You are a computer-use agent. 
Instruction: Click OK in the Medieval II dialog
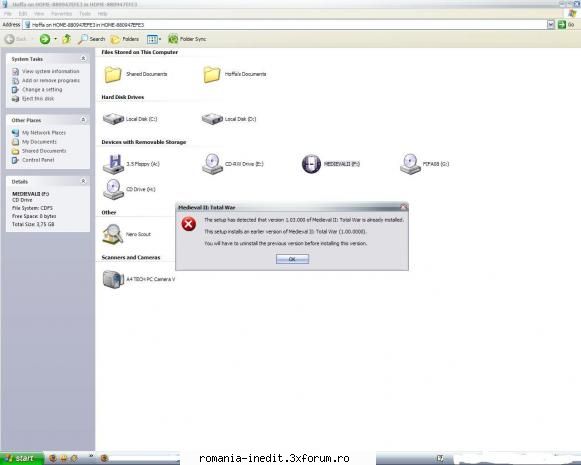[x=292, y=259]
